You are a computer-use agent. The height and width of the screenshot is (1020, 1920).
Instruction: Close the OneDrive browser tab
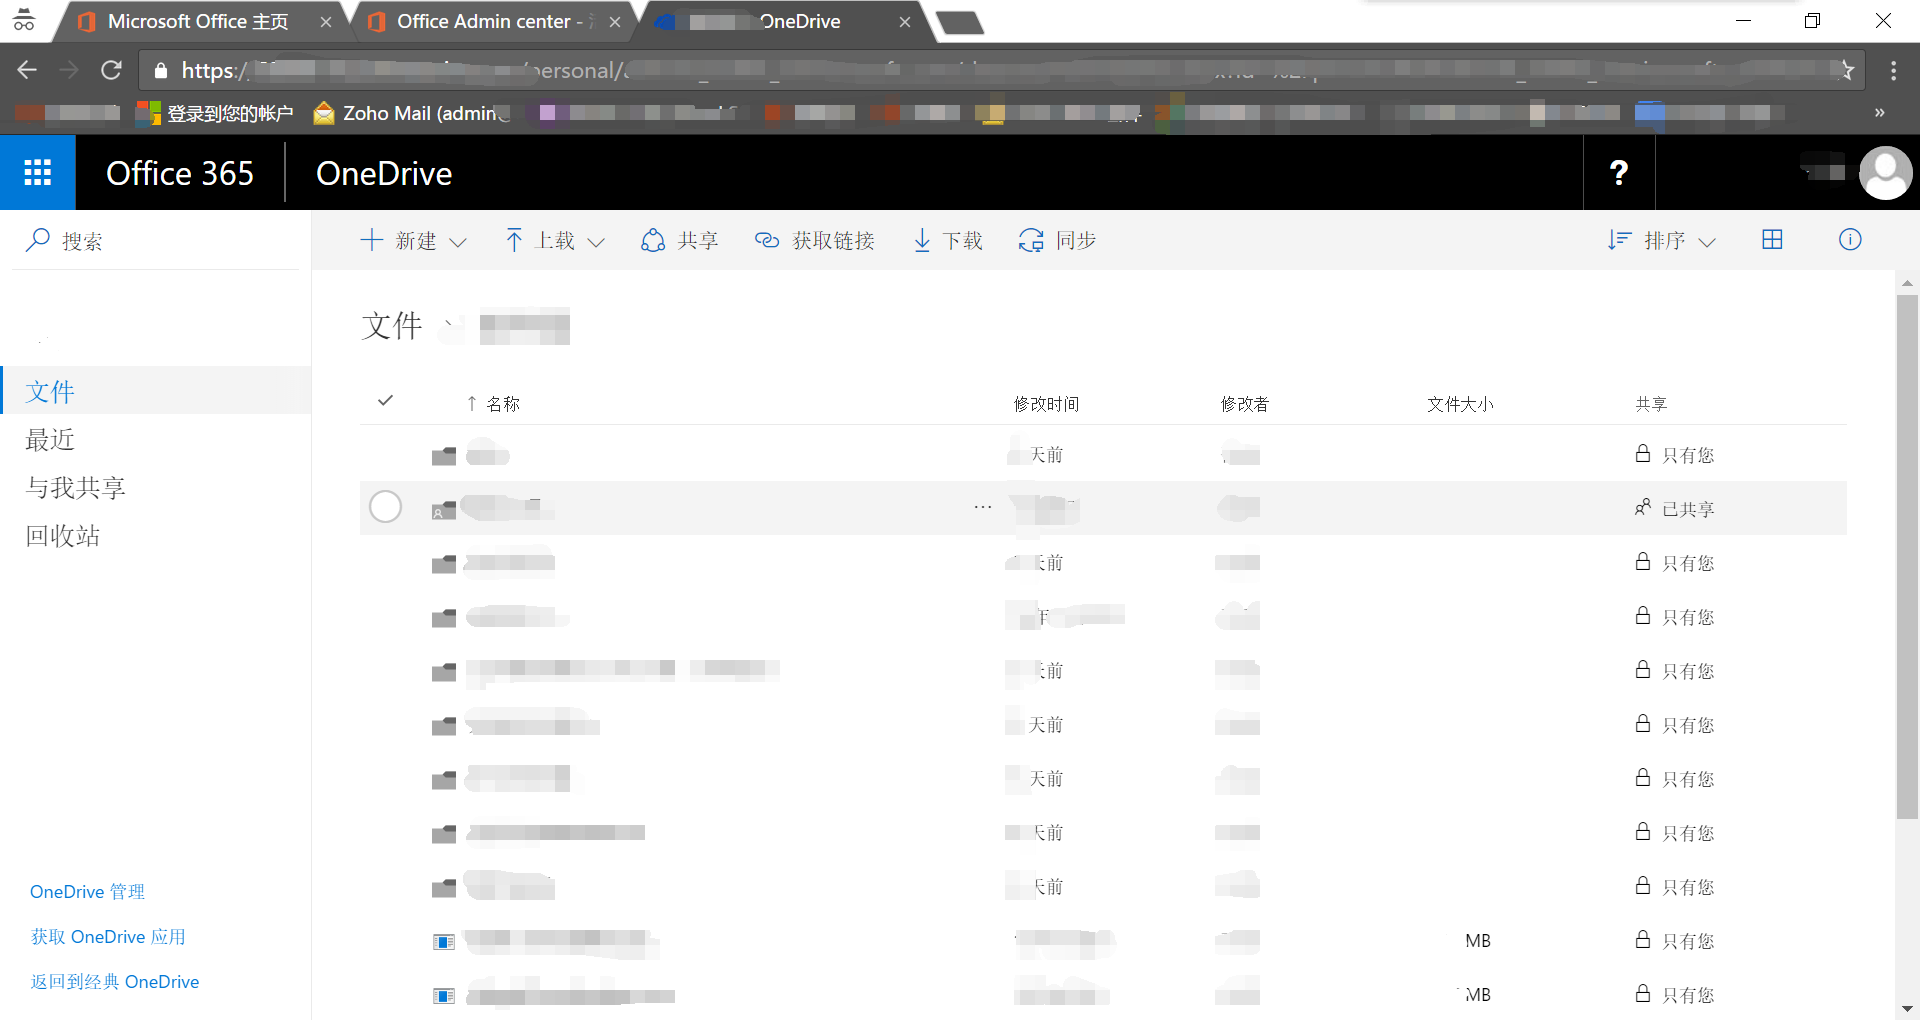pyautogui.click(x=905, y=22)
